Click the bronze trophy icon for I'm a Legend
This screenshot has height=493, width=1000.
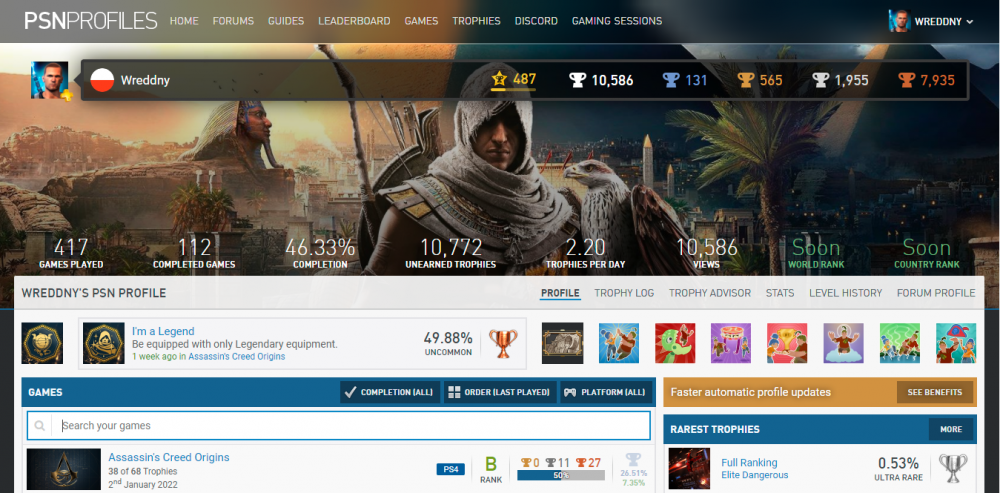[x=503, y=343]
